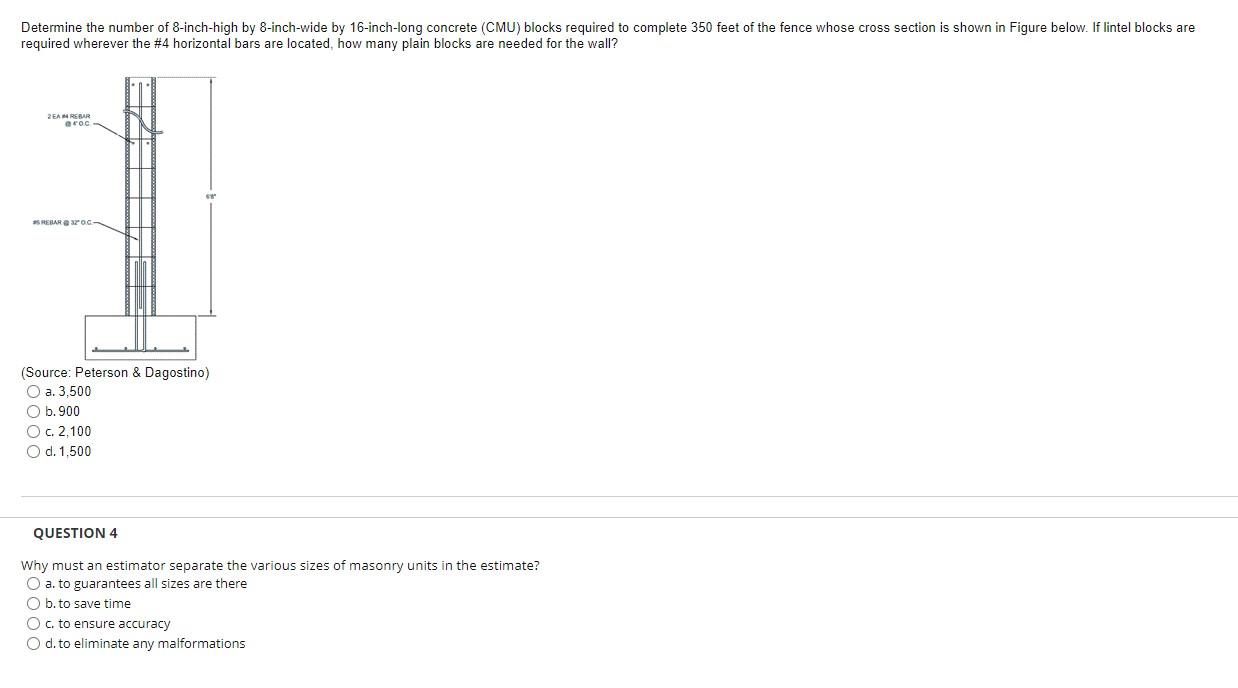Click the Peterson & Dagostino source caption
Screen dimensions: 1238x688
click(115, 373)
